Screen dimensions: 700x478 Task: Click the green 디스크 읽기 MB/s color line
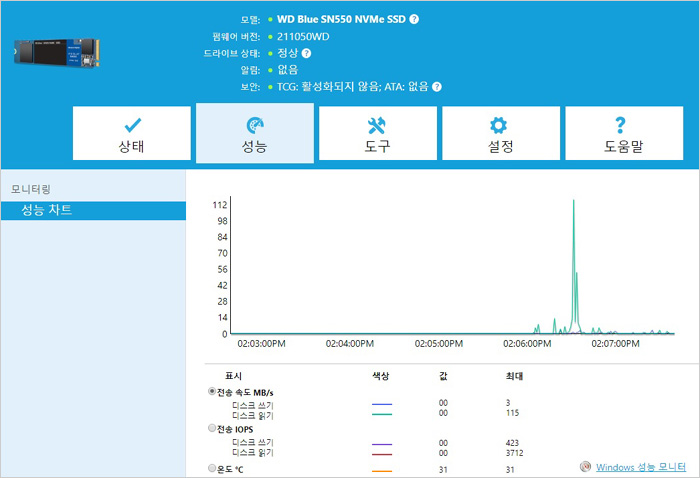[382, 414]
